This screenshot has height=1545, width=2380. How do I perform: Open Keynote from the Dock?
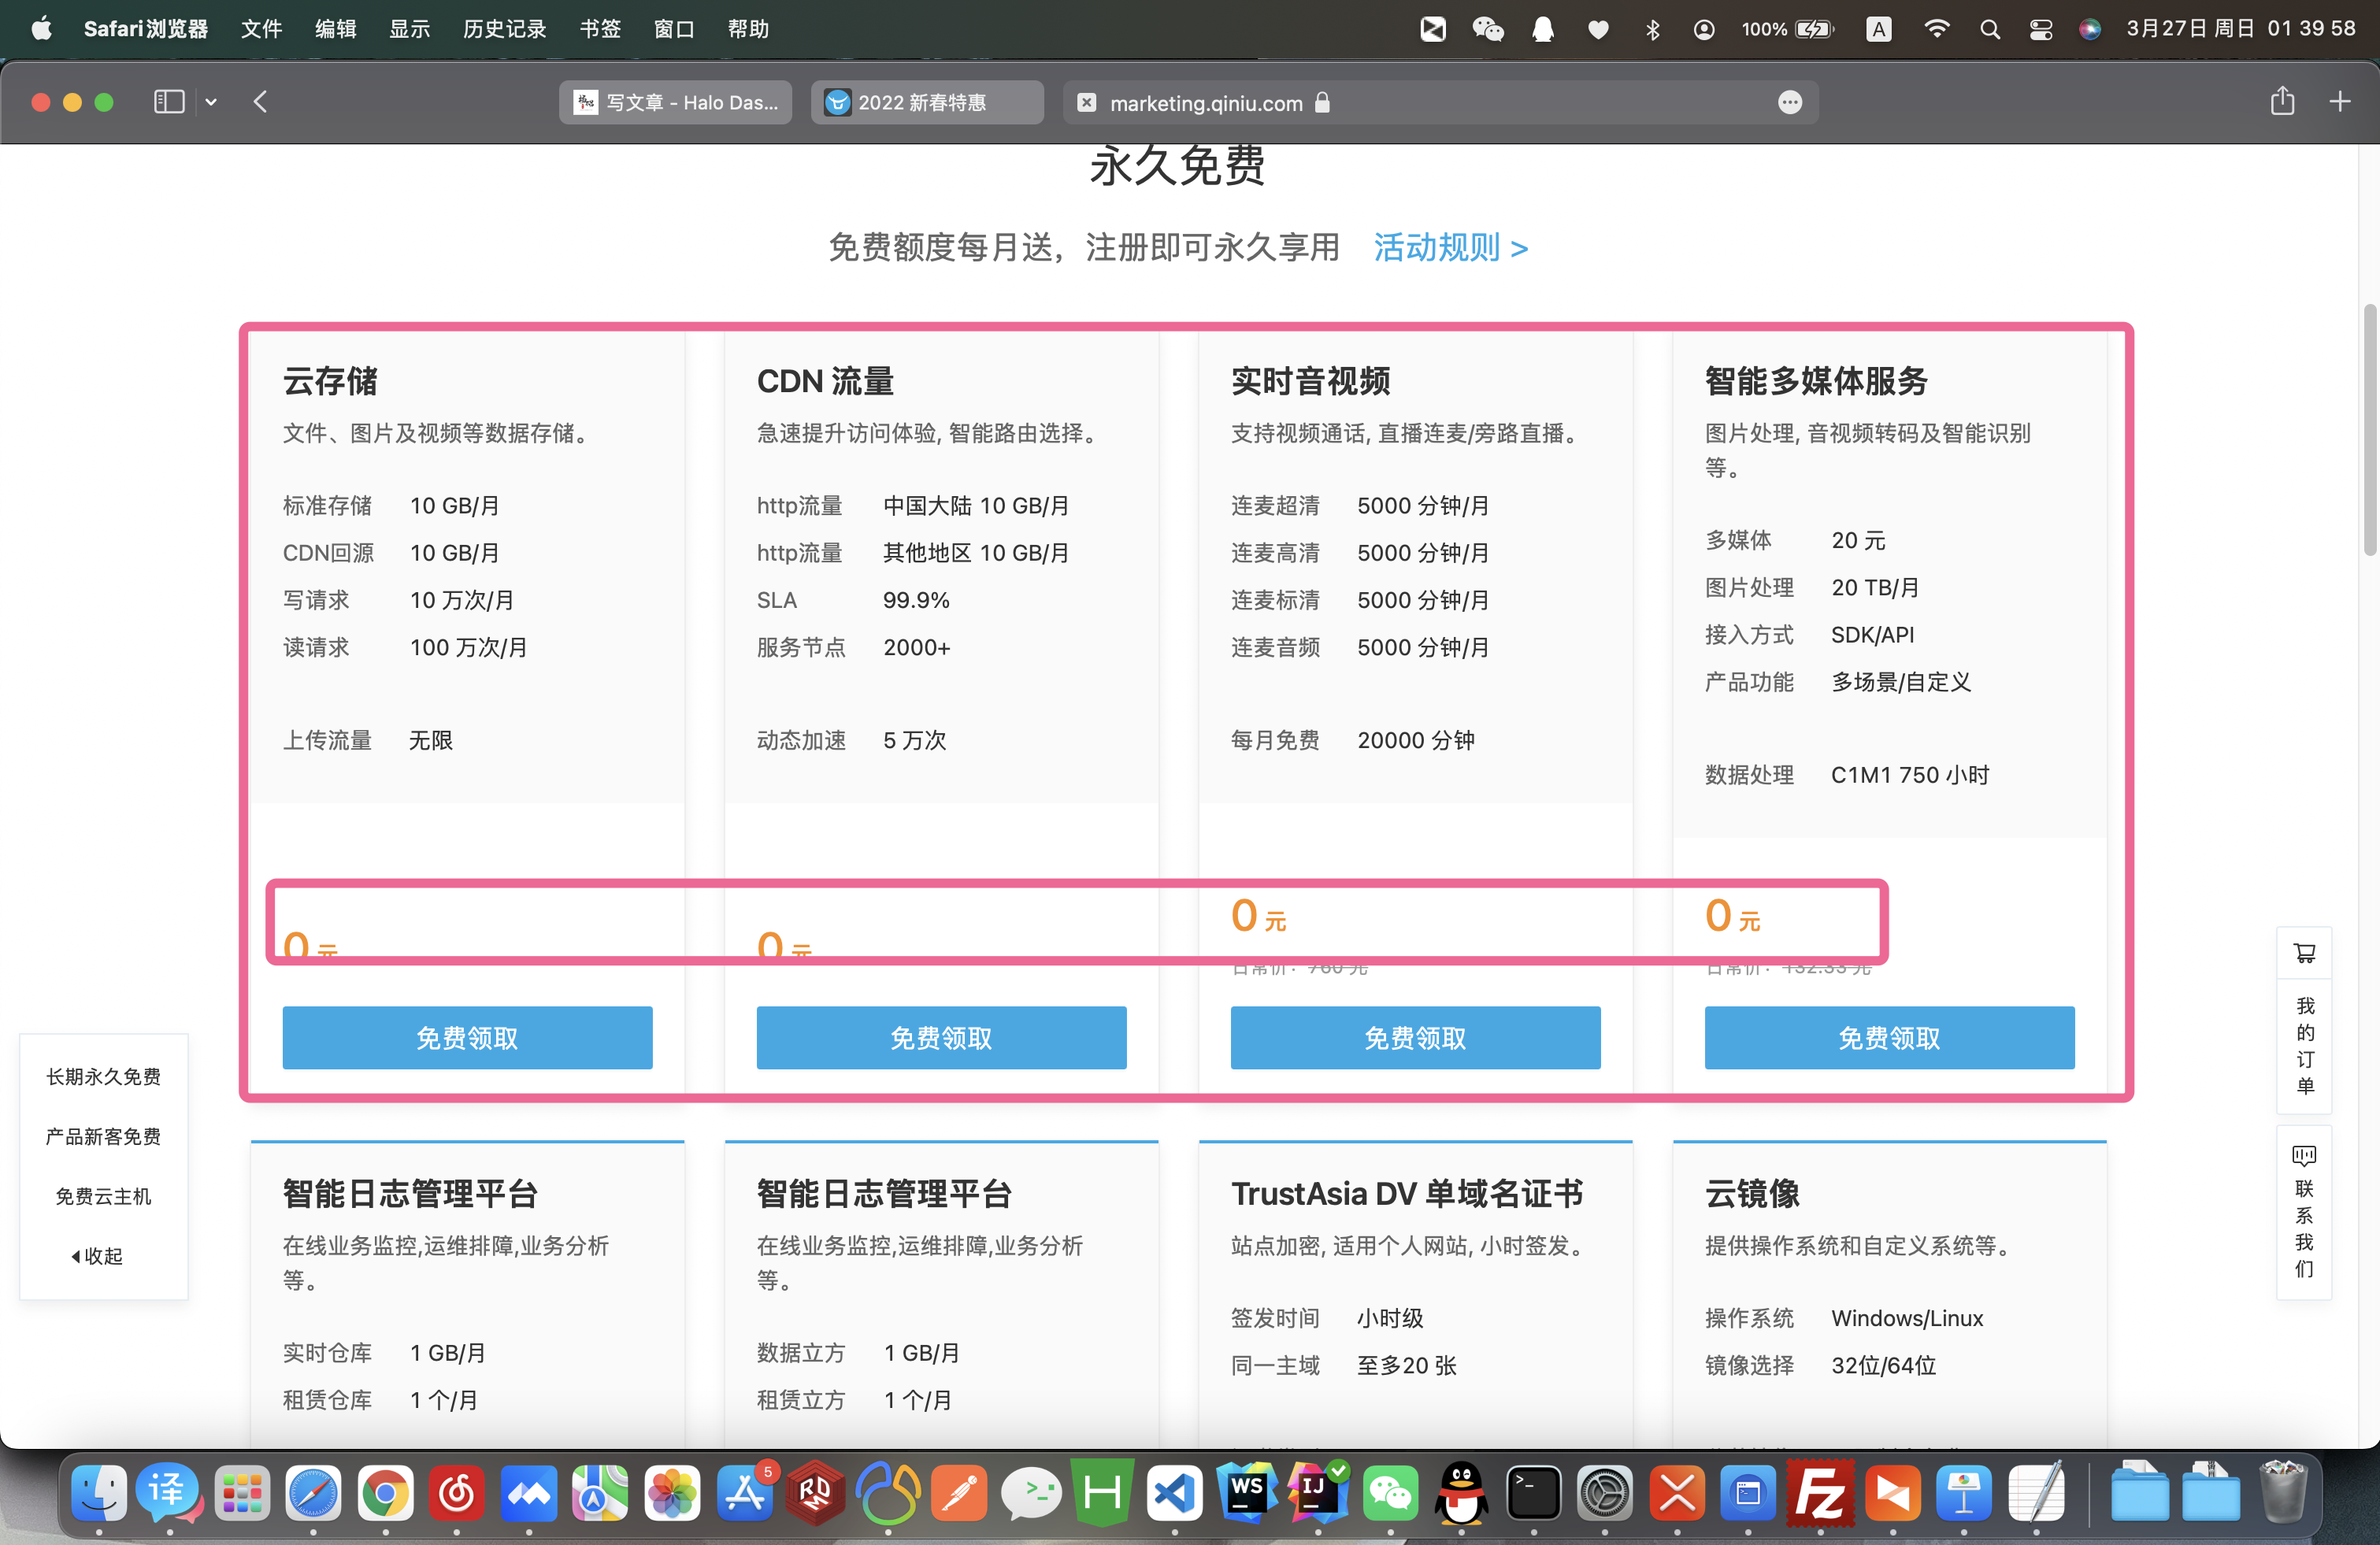1963,1494
